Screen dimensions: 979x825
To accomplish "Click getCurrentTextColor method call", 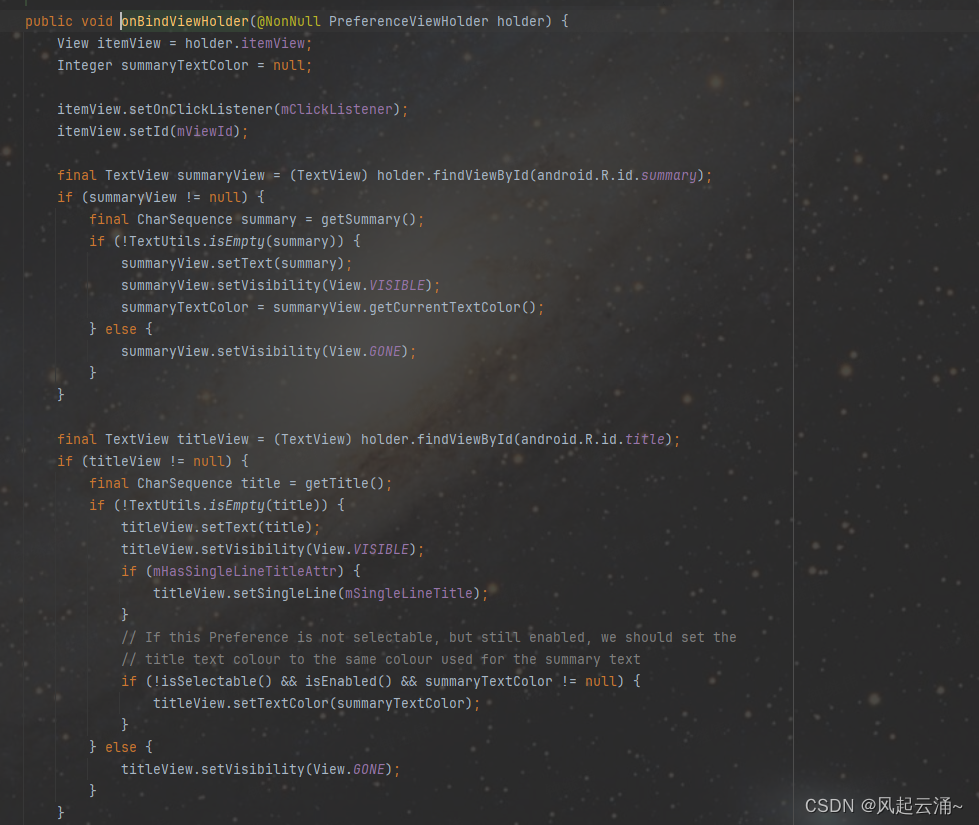I will point(450,306).
